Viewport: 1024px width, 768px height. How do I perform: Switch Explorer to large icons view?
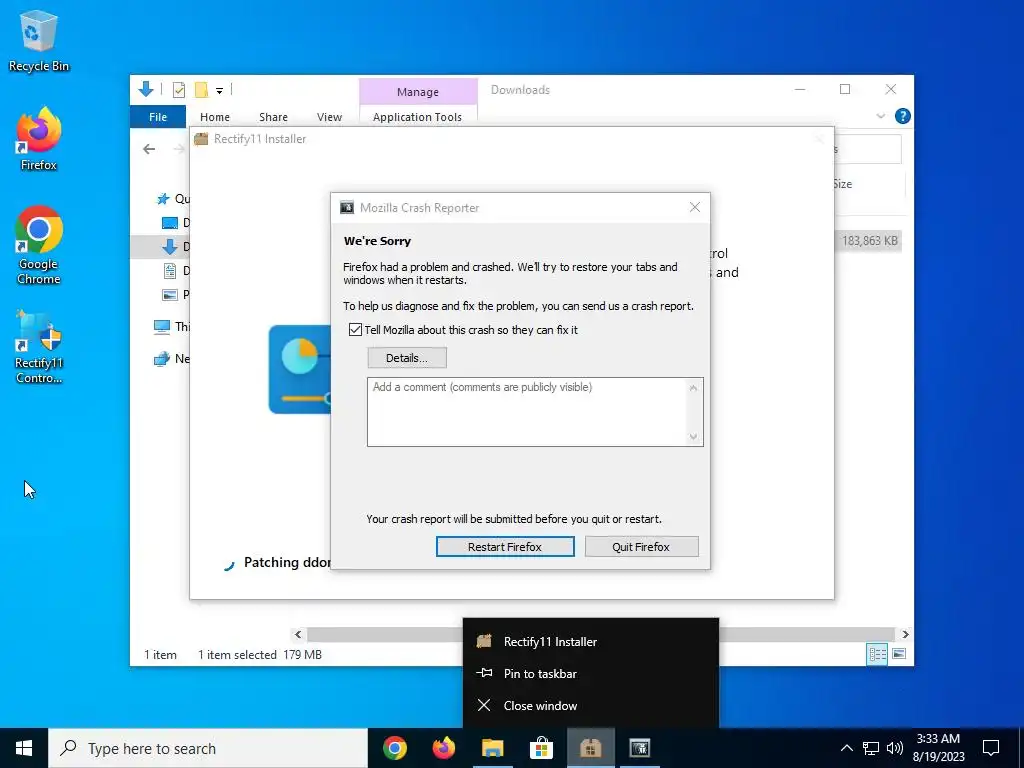899,654
